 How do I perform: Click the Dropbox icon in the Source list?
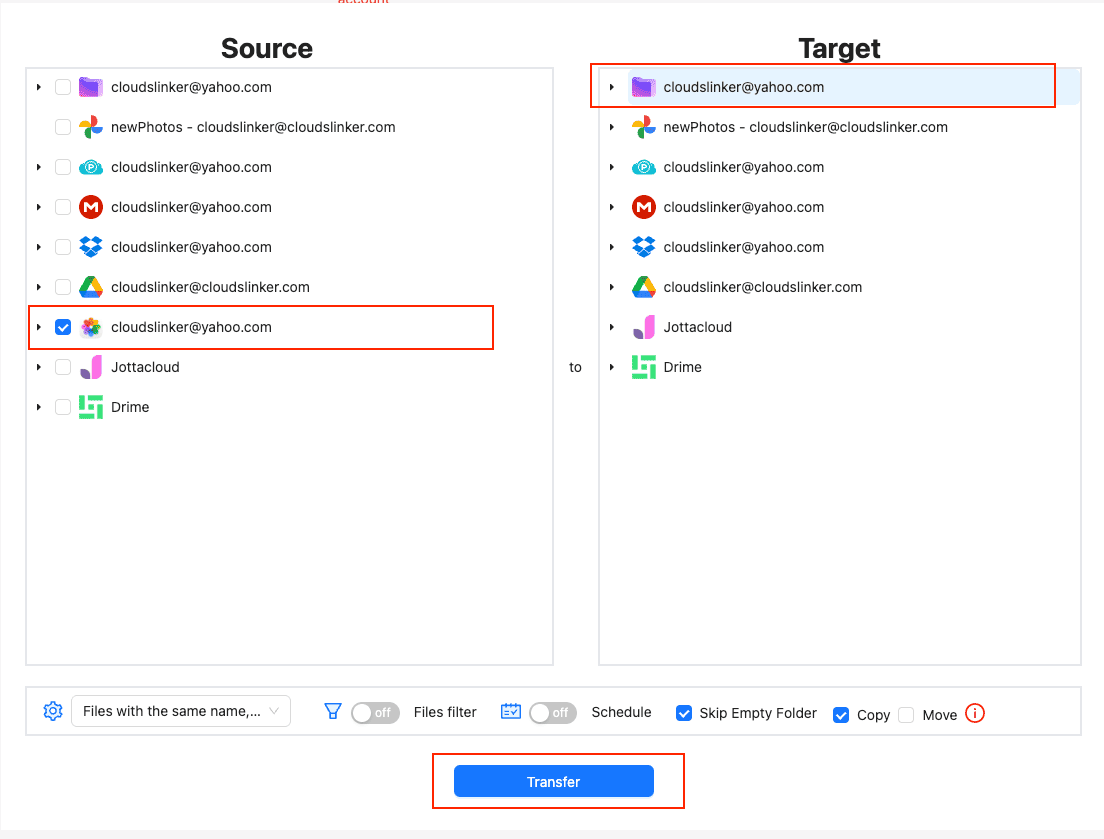coord(90,247)
